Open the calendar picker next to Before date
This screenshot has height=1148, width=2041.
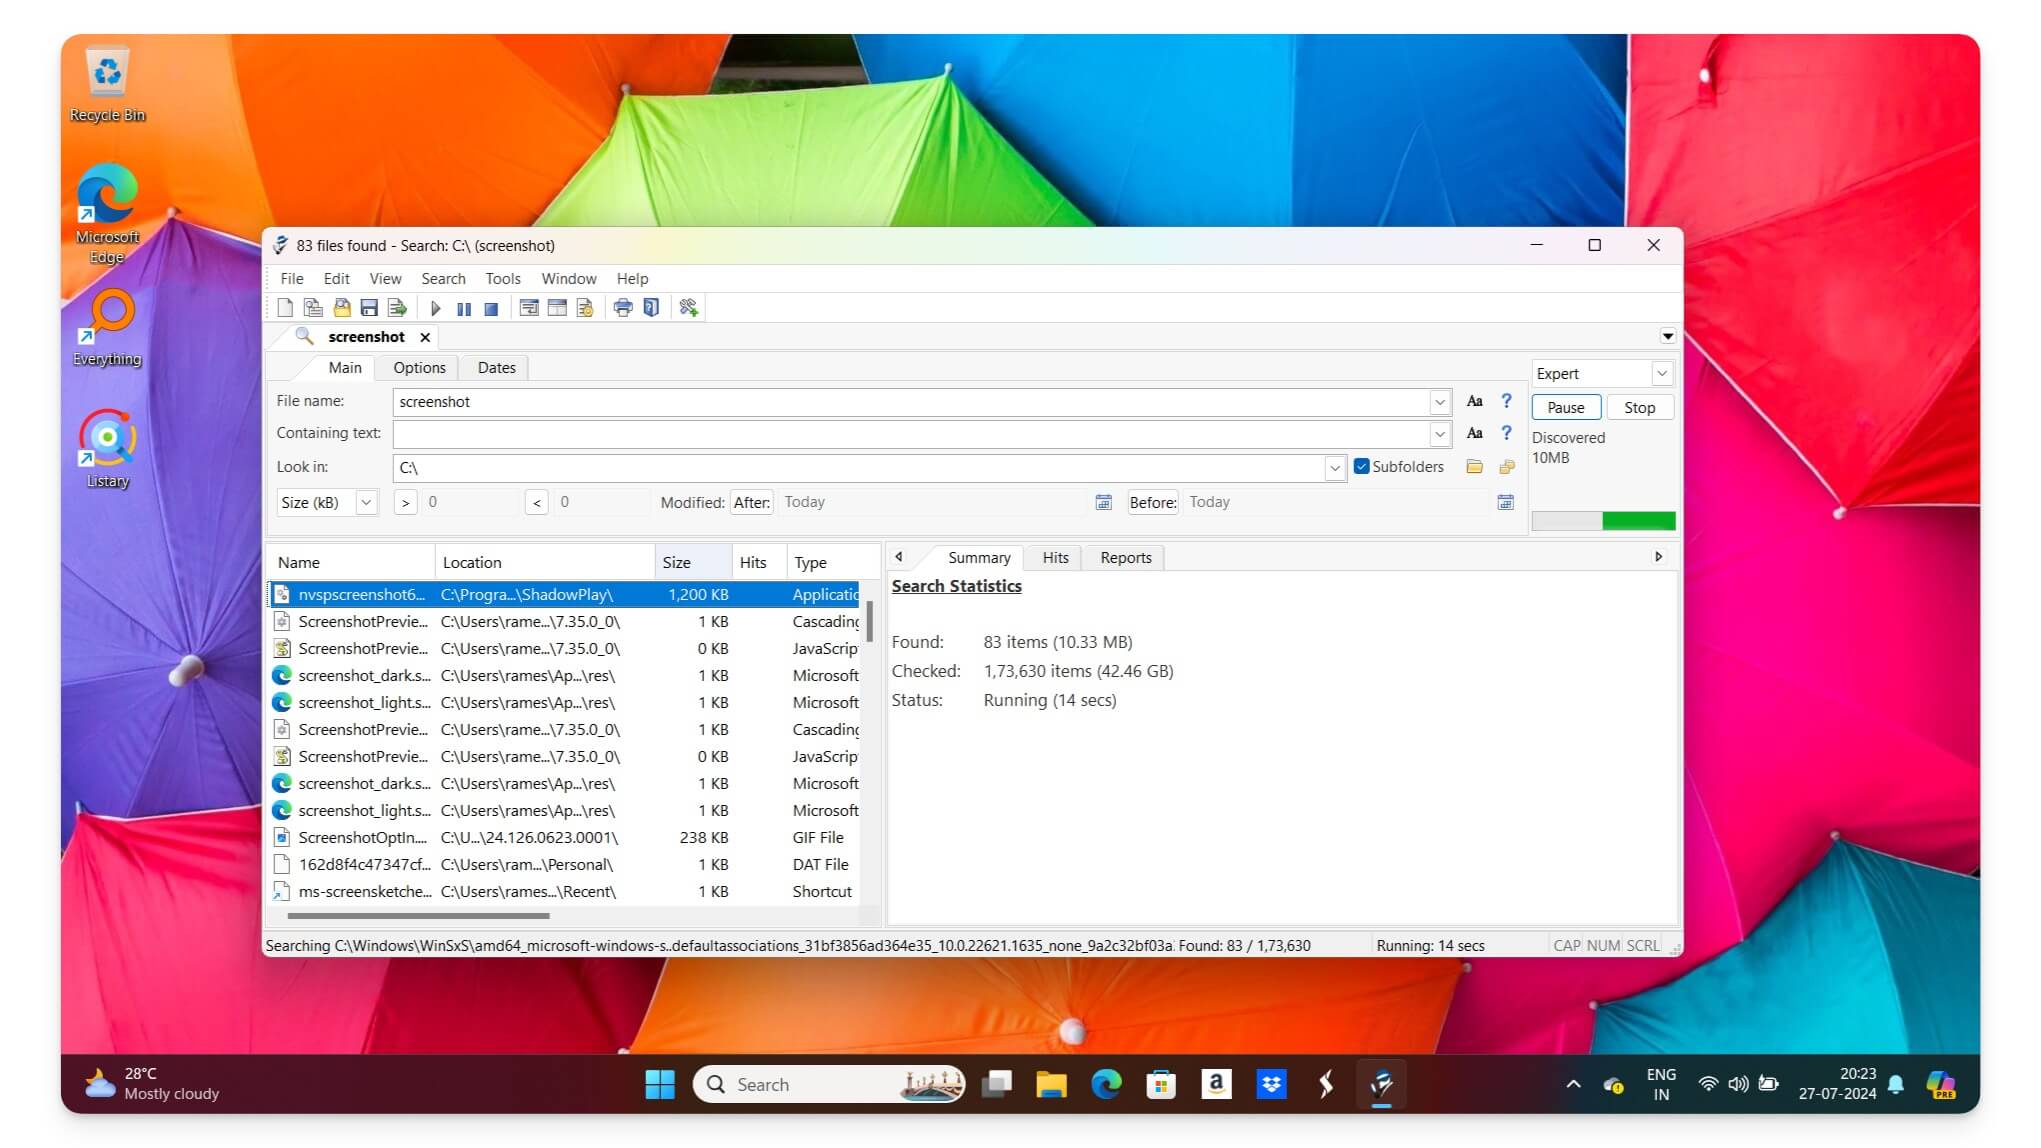(1505, 502)
